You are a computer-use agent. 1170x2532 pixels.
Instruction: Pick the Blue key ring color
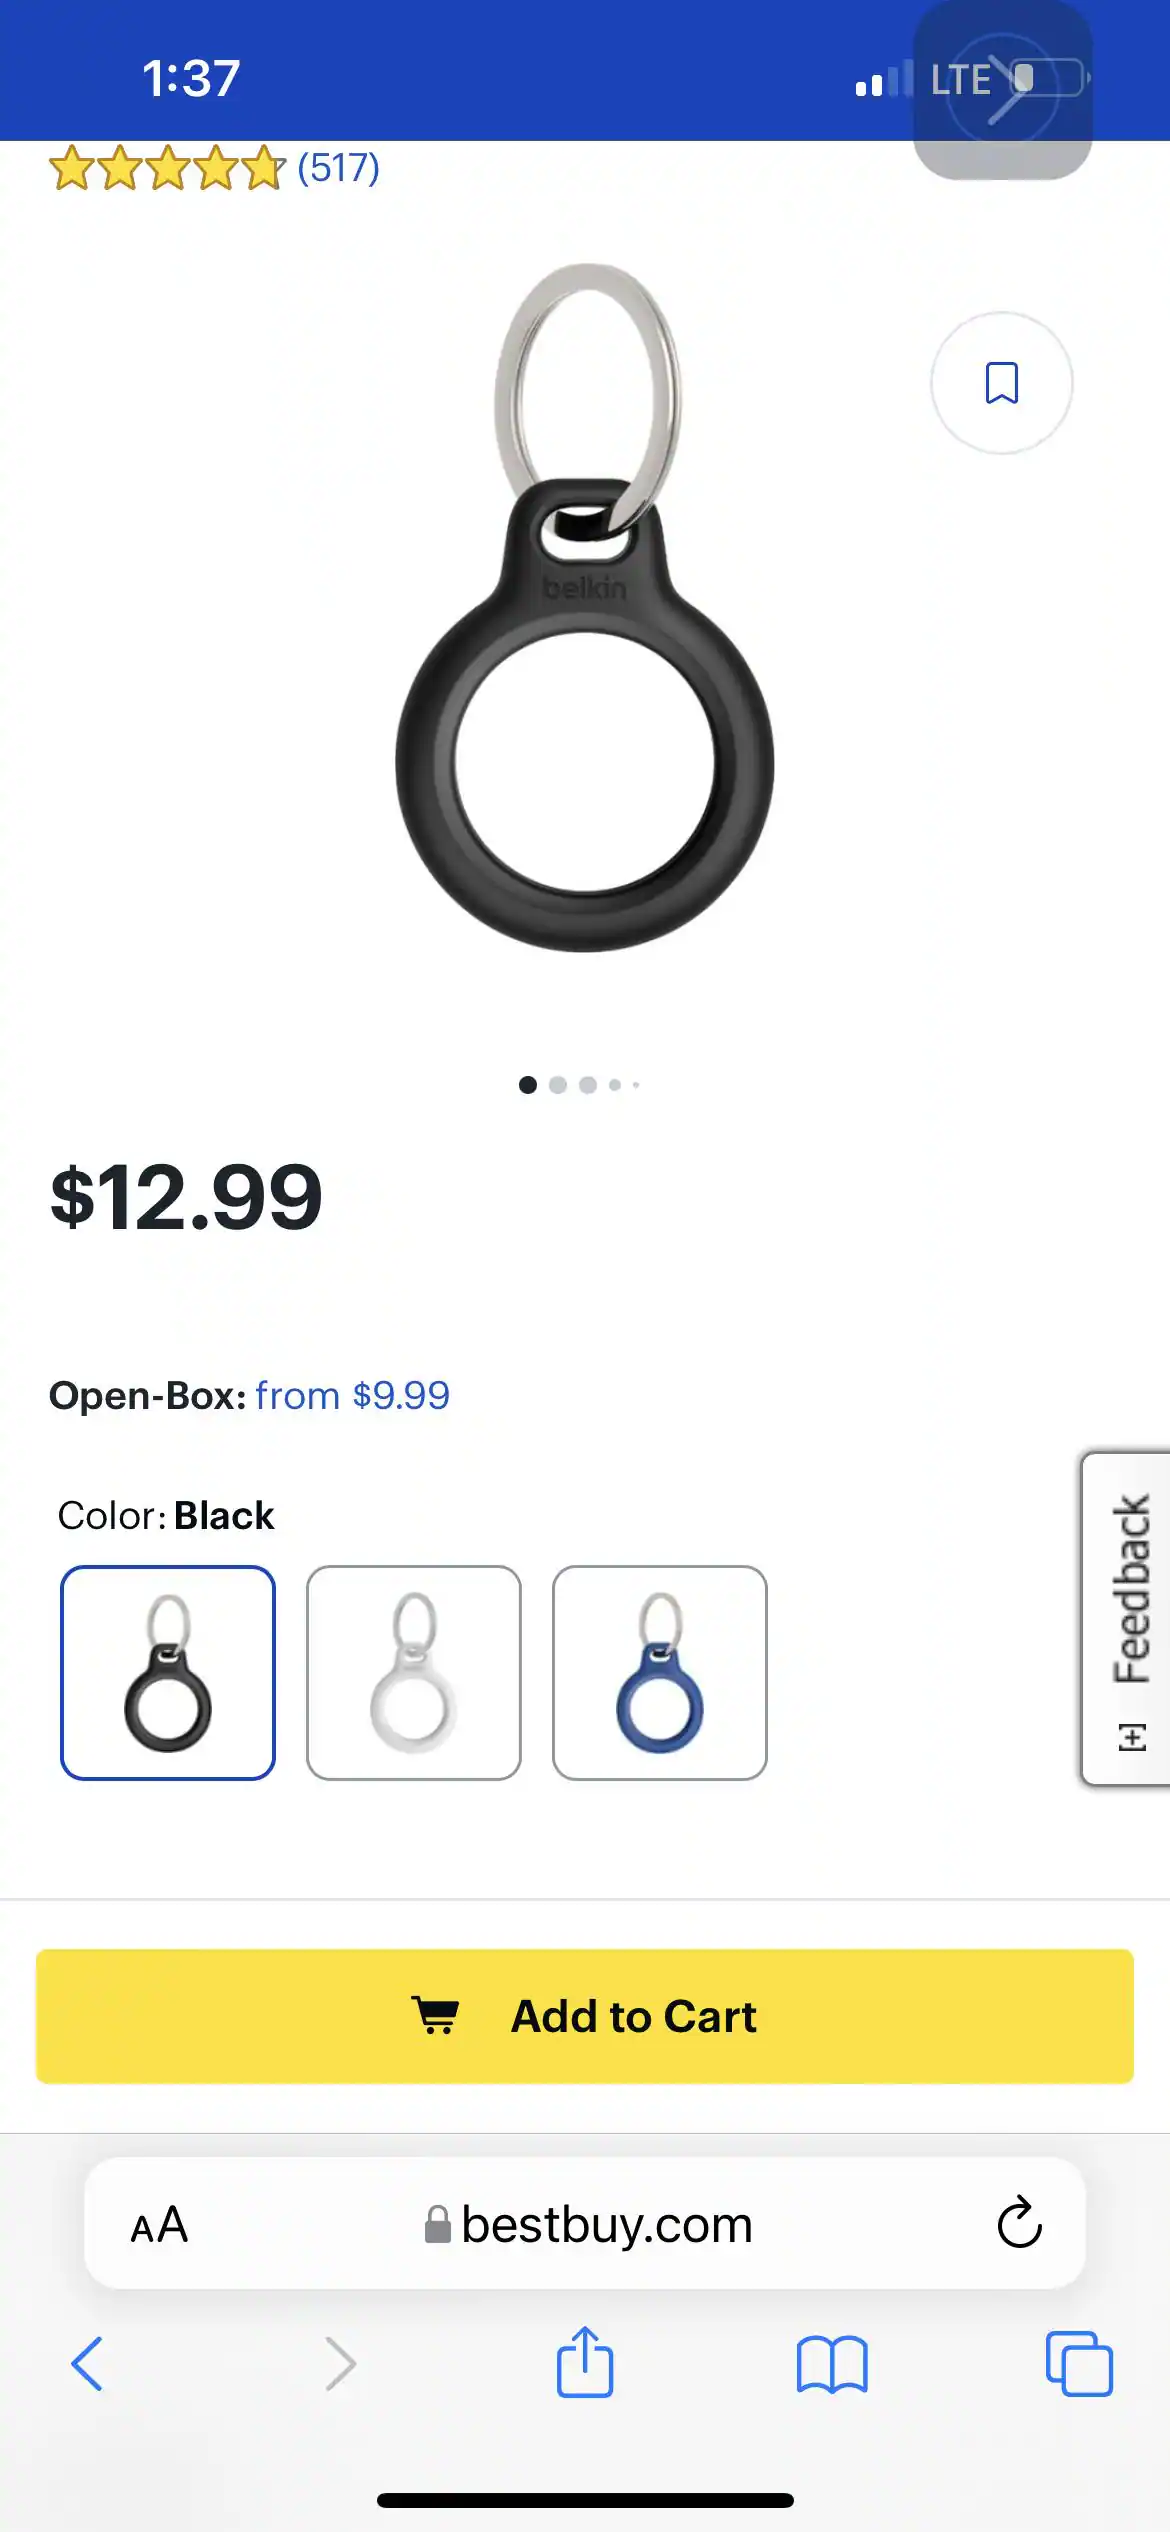[660, 1673]
